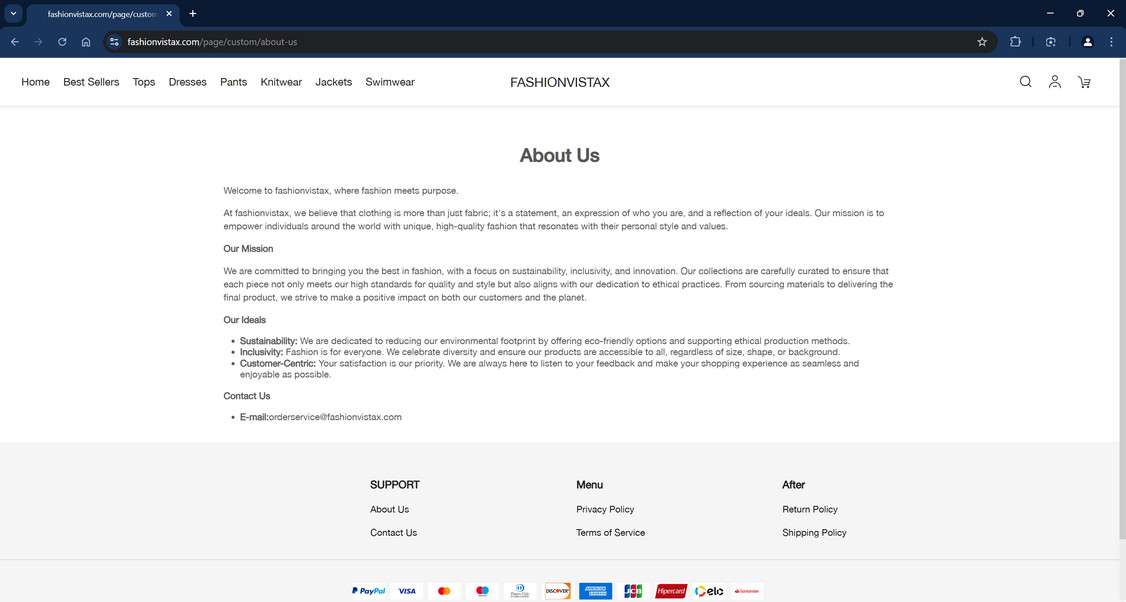The image size is (1126, 602).
Task: Click the Maestro payment logo
Action: (x=482, y=591)
